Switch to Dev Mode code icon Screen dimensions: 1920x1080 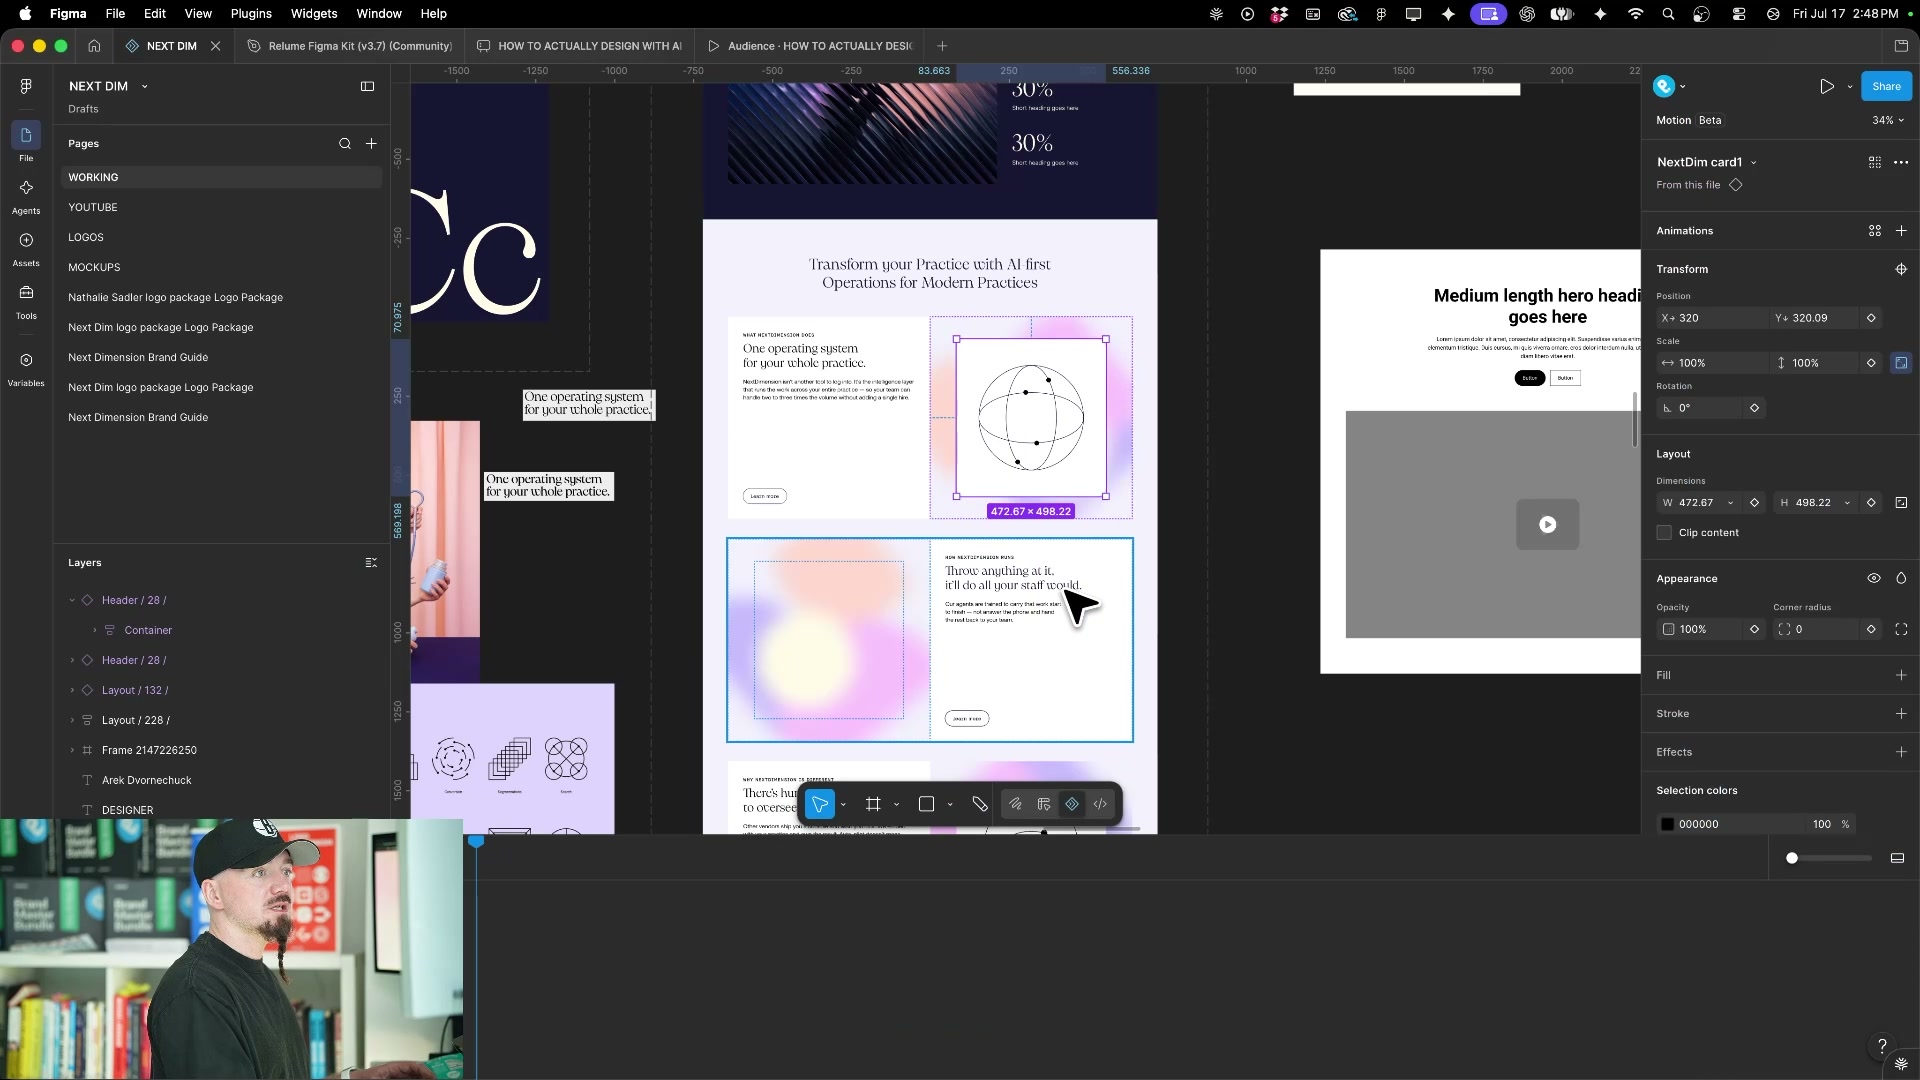[x=1100, y=804]
